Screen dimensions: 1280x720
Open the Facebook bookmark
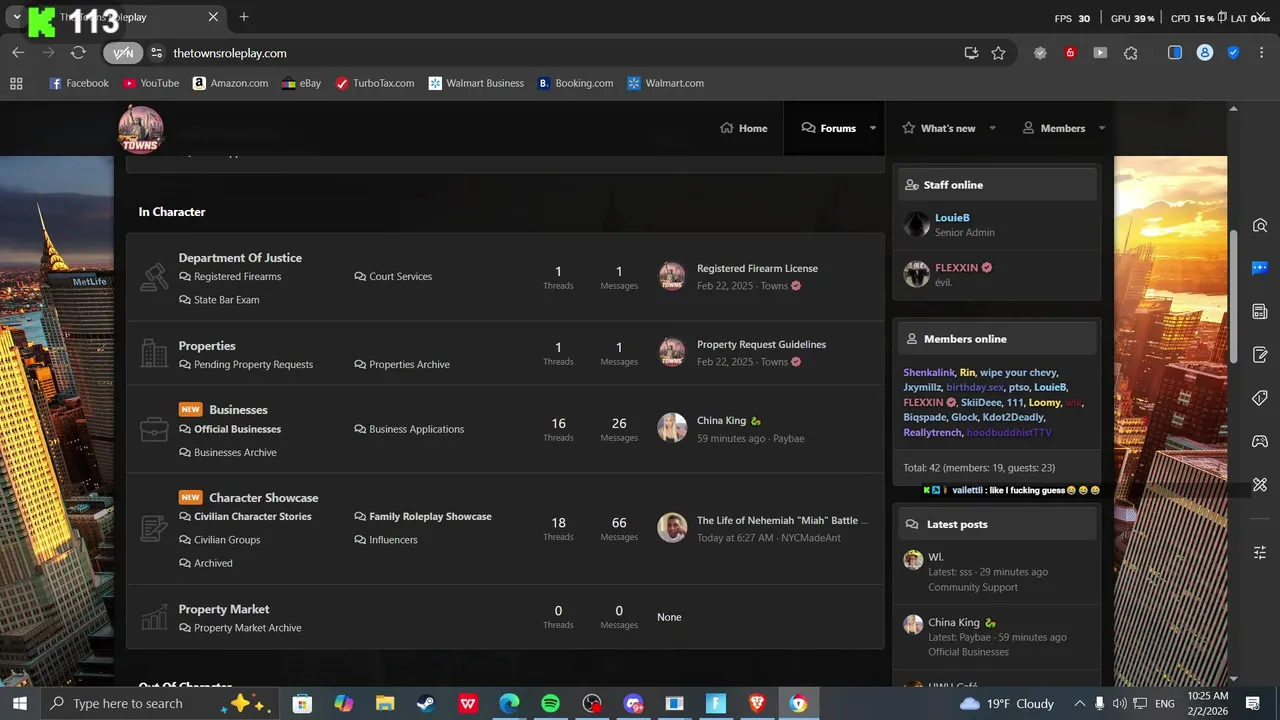tap(79, 83)
